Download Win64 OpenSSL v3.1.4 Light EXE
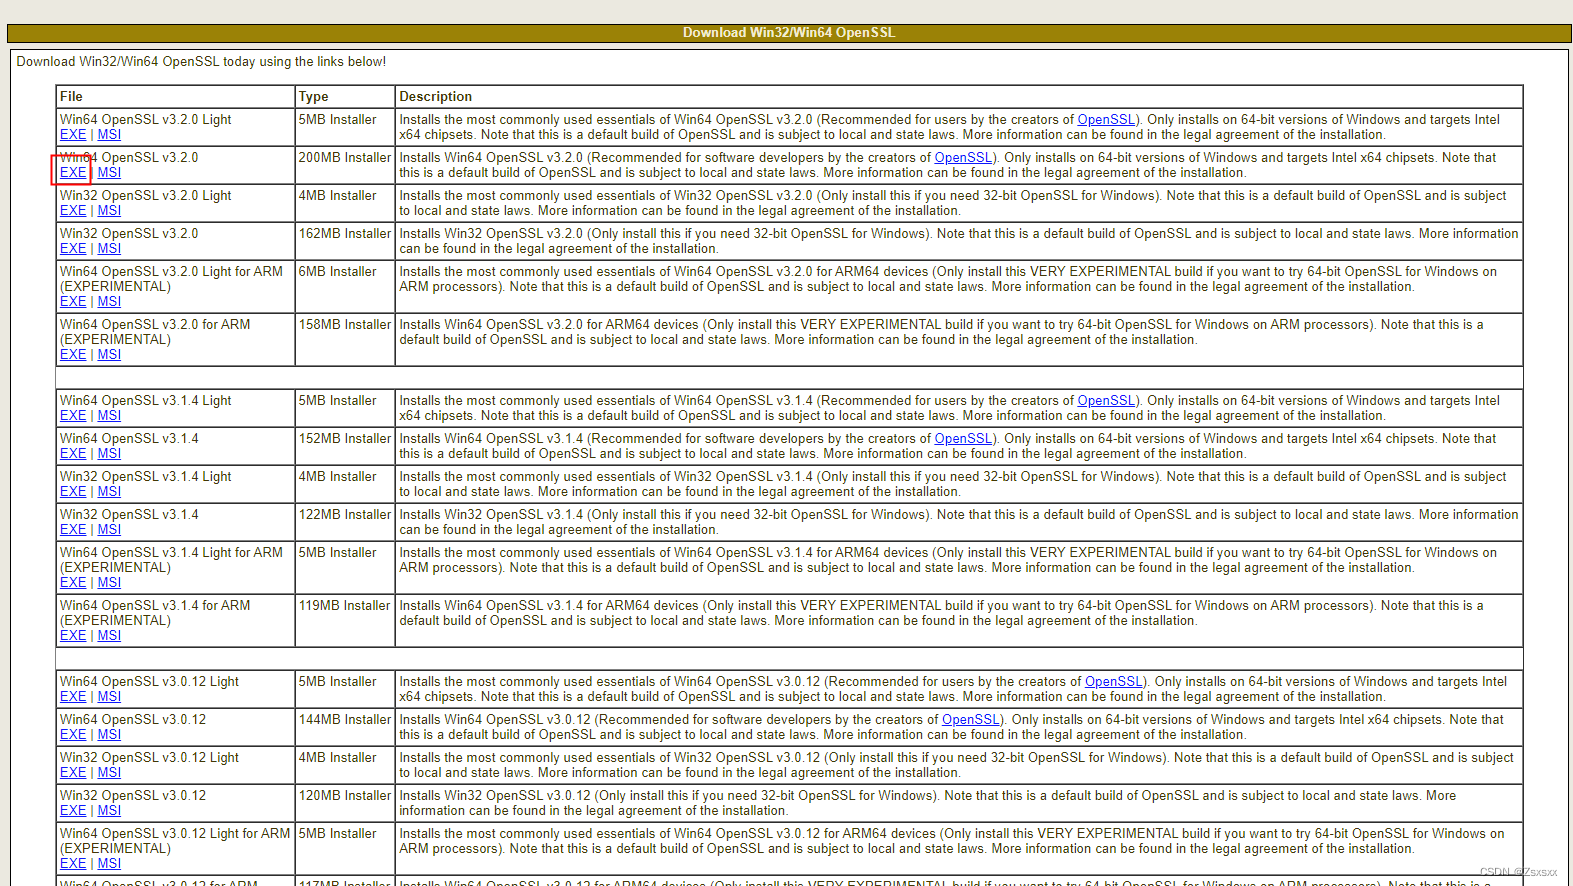The height and width of the screenshot is (886, 1573). tap(73, 416)
